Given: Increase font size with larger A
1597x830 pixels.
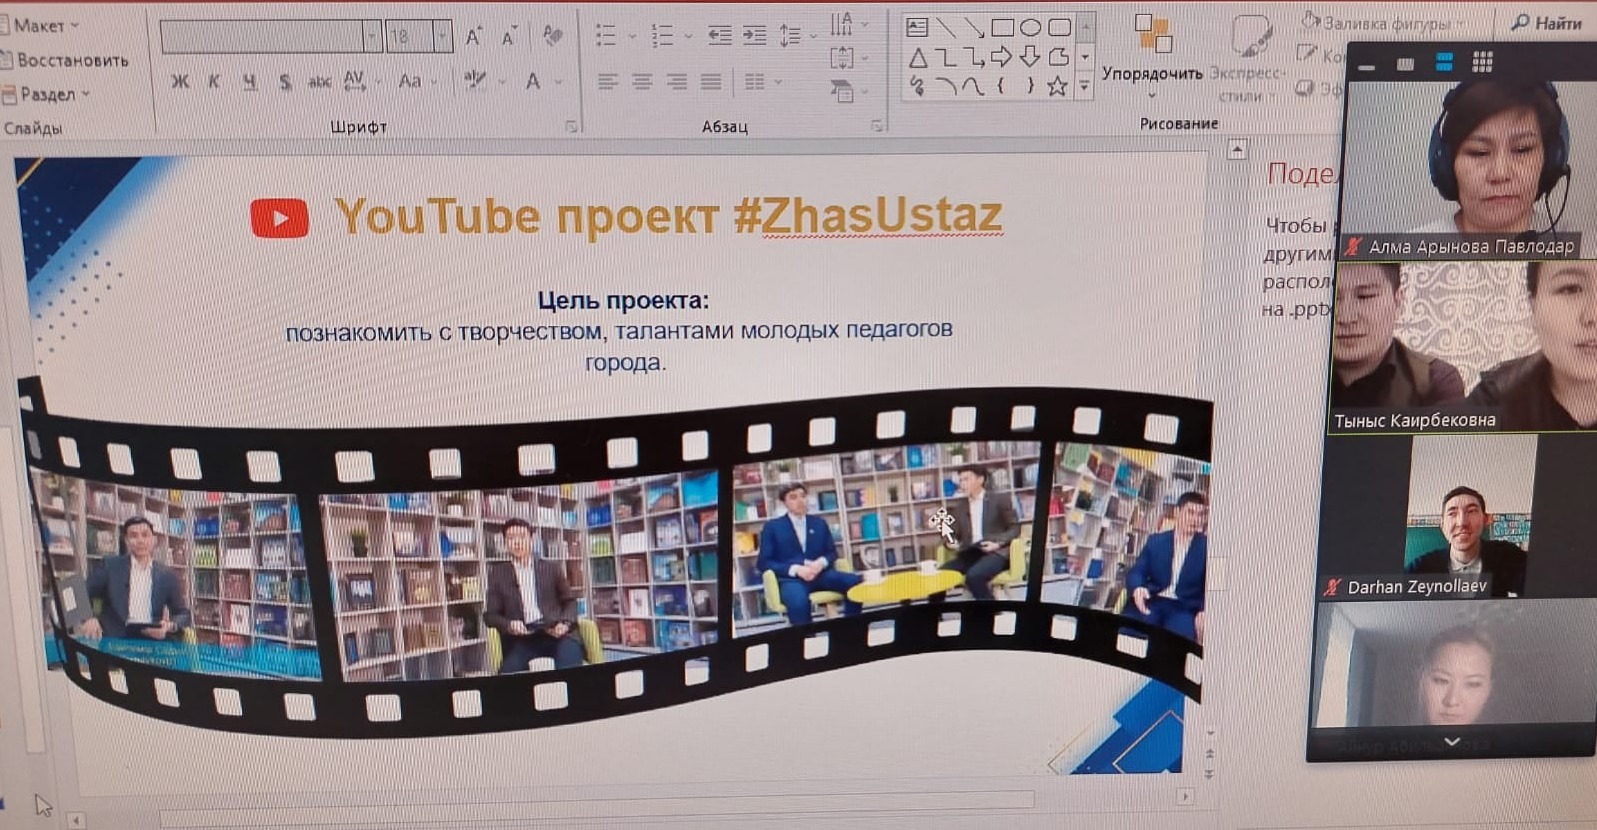Looking at the screenshot, I should 473,38.
